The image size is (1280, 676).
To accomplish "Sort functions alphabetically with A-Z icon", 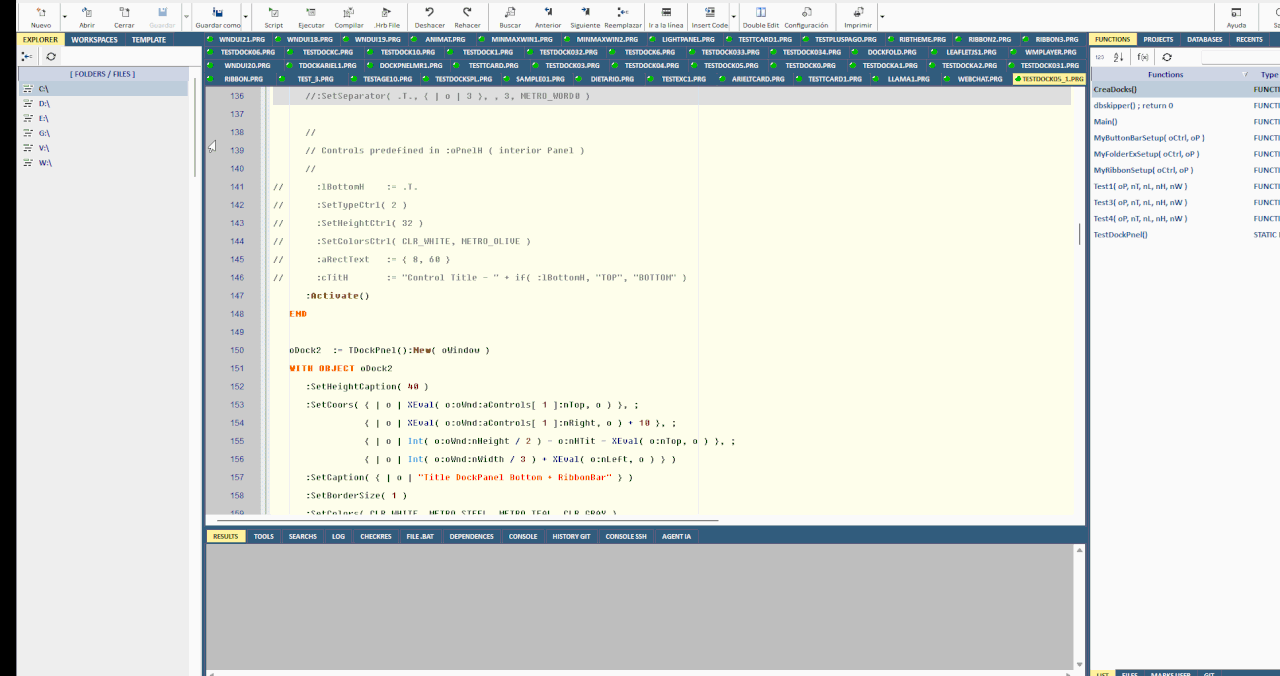I will click(x=1119, y=57).
